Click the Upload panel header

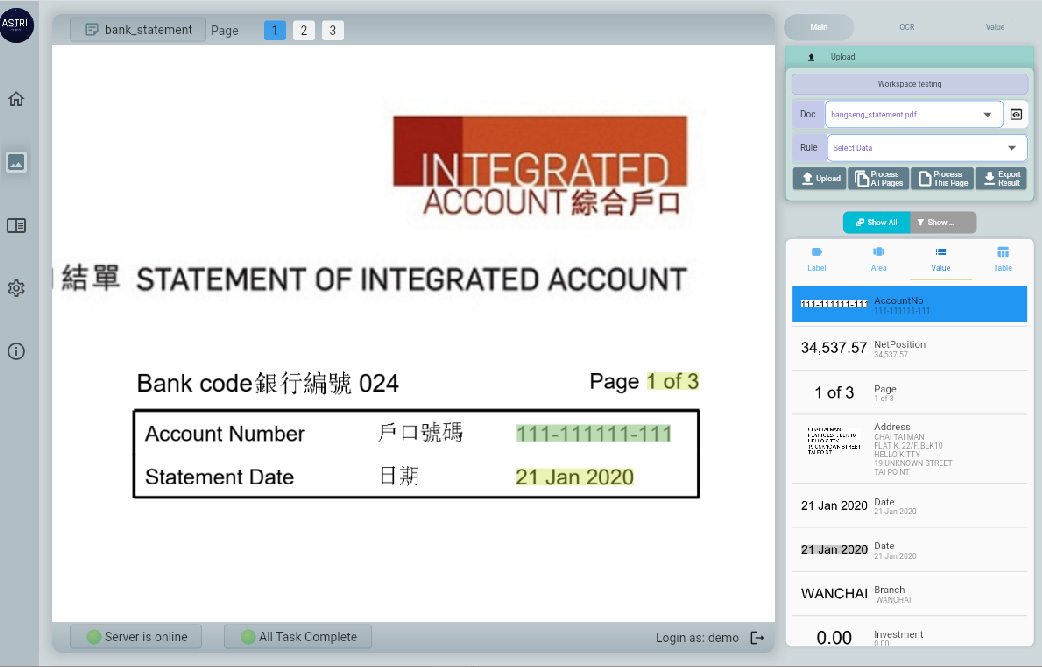909,56
